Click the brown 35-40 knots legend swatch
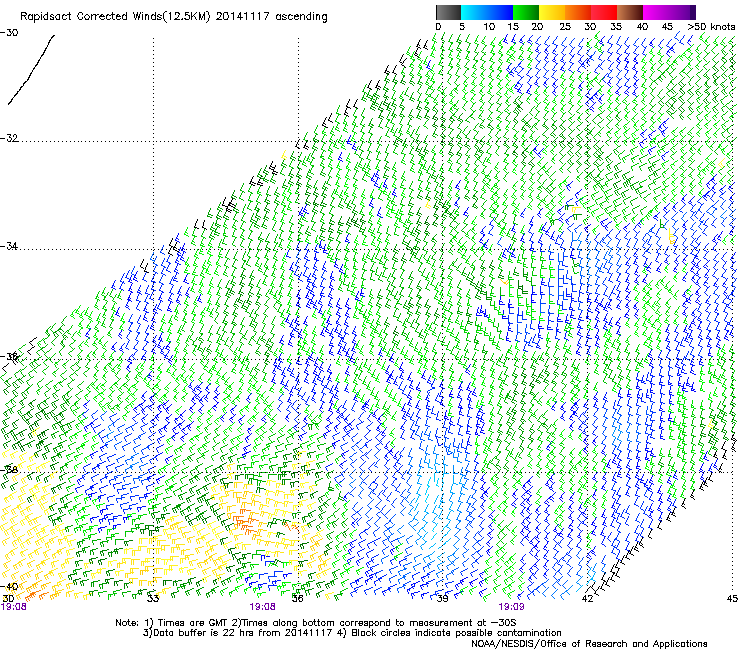The height and width of the screenshot is (650, 740). coord(630,12)
